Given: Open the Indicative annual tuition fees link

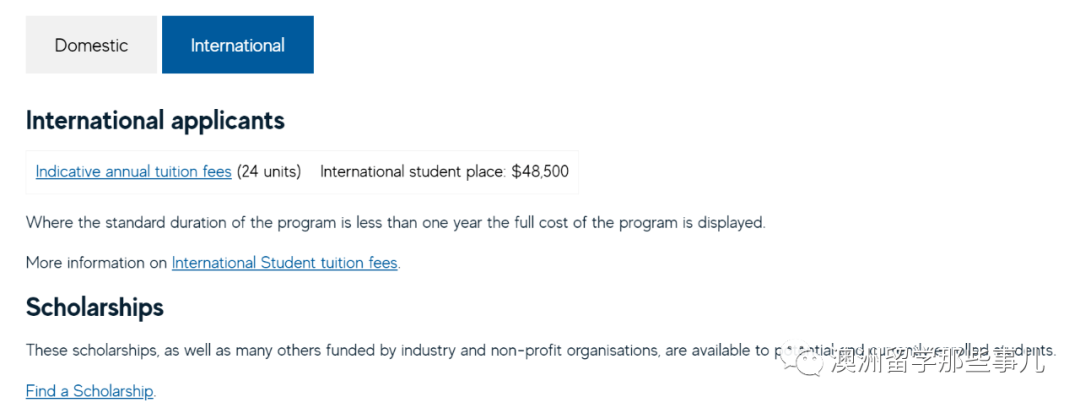Looking at the screenshot, I should [x=133, y=171].
